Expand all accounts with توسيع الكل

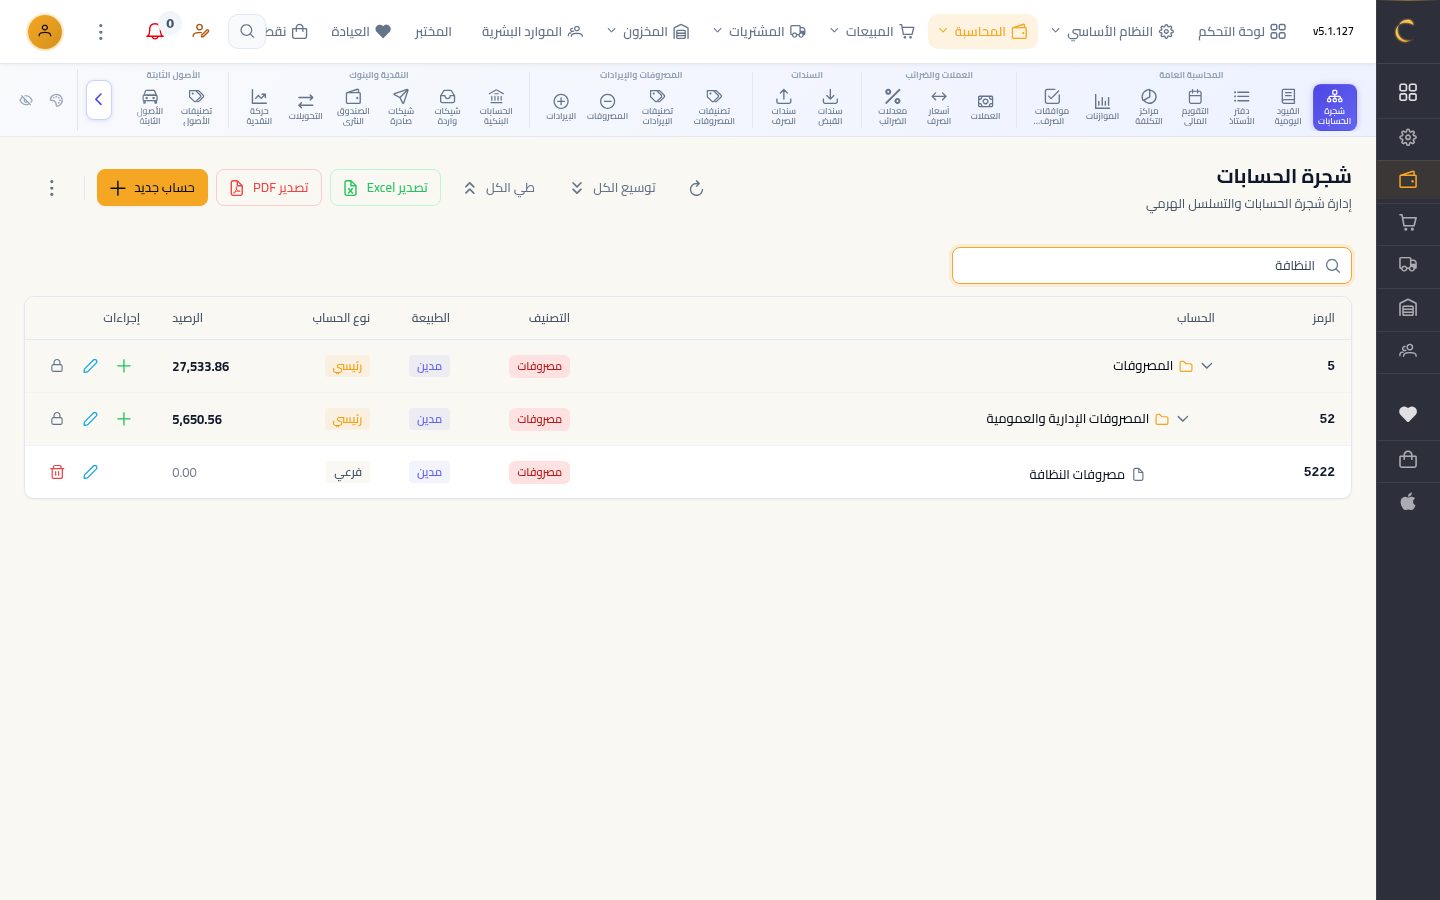pyautogui.click(x=613, y=188)
